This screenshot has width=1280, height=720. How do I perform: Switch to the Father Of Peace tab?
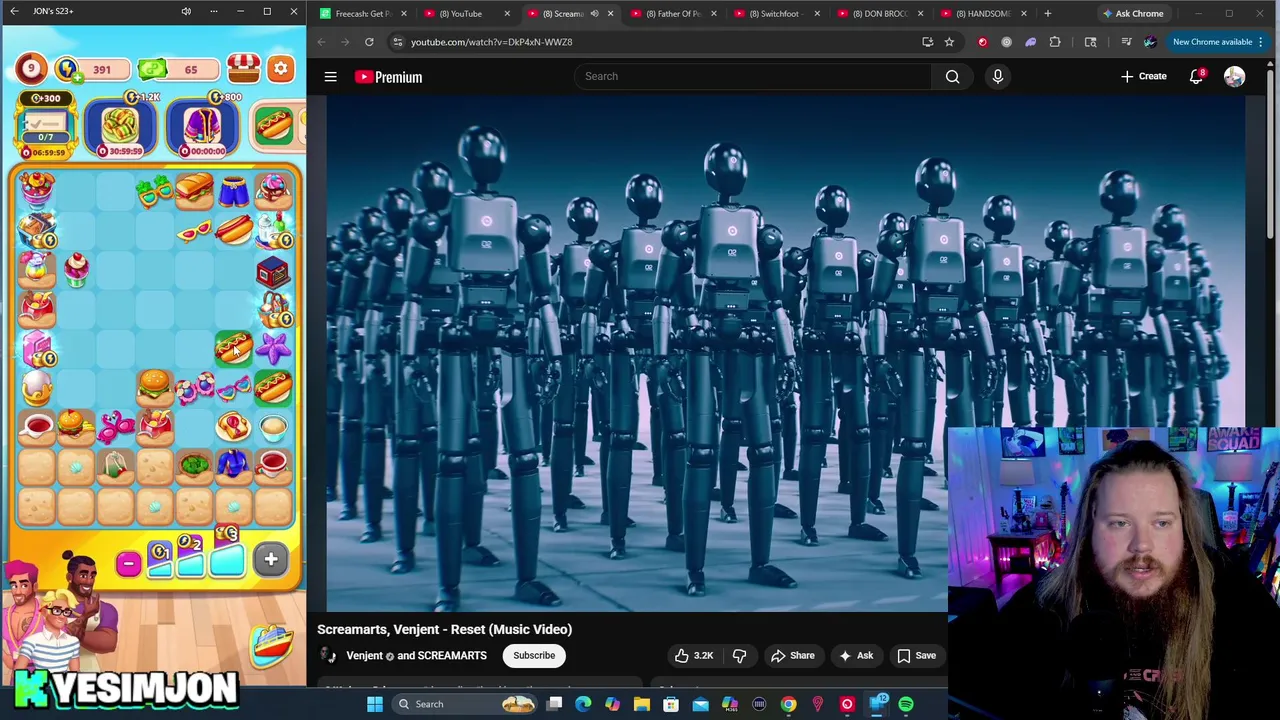674,13
